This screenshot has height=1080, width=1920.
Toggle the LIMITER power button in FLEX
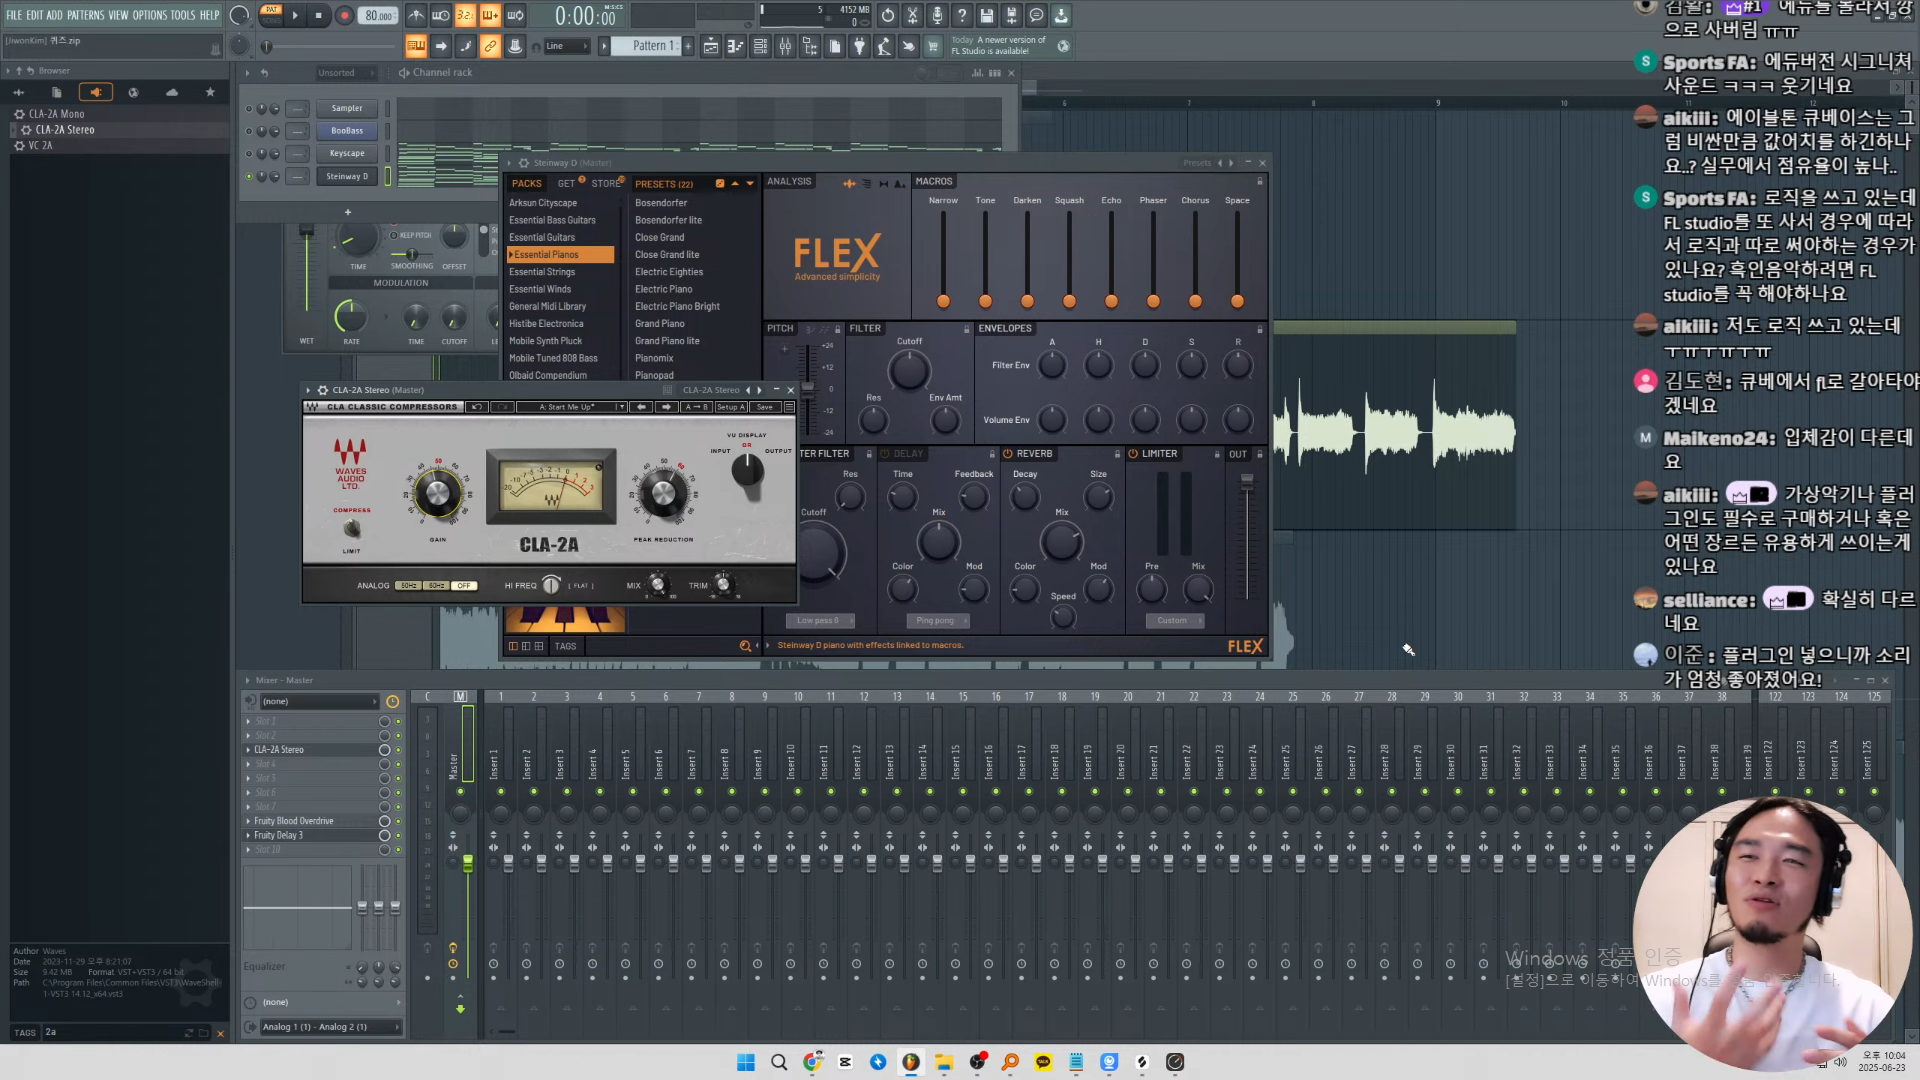(x=1133, y=454)
